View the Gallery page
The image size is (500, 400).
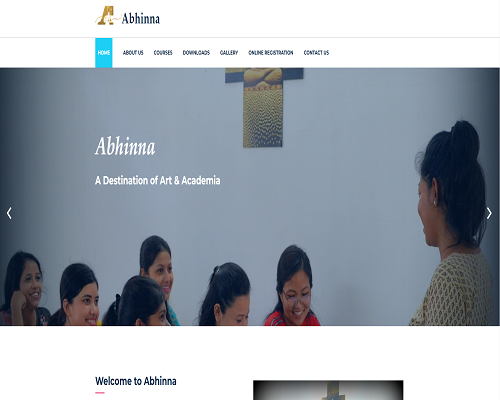click(229, 53)
